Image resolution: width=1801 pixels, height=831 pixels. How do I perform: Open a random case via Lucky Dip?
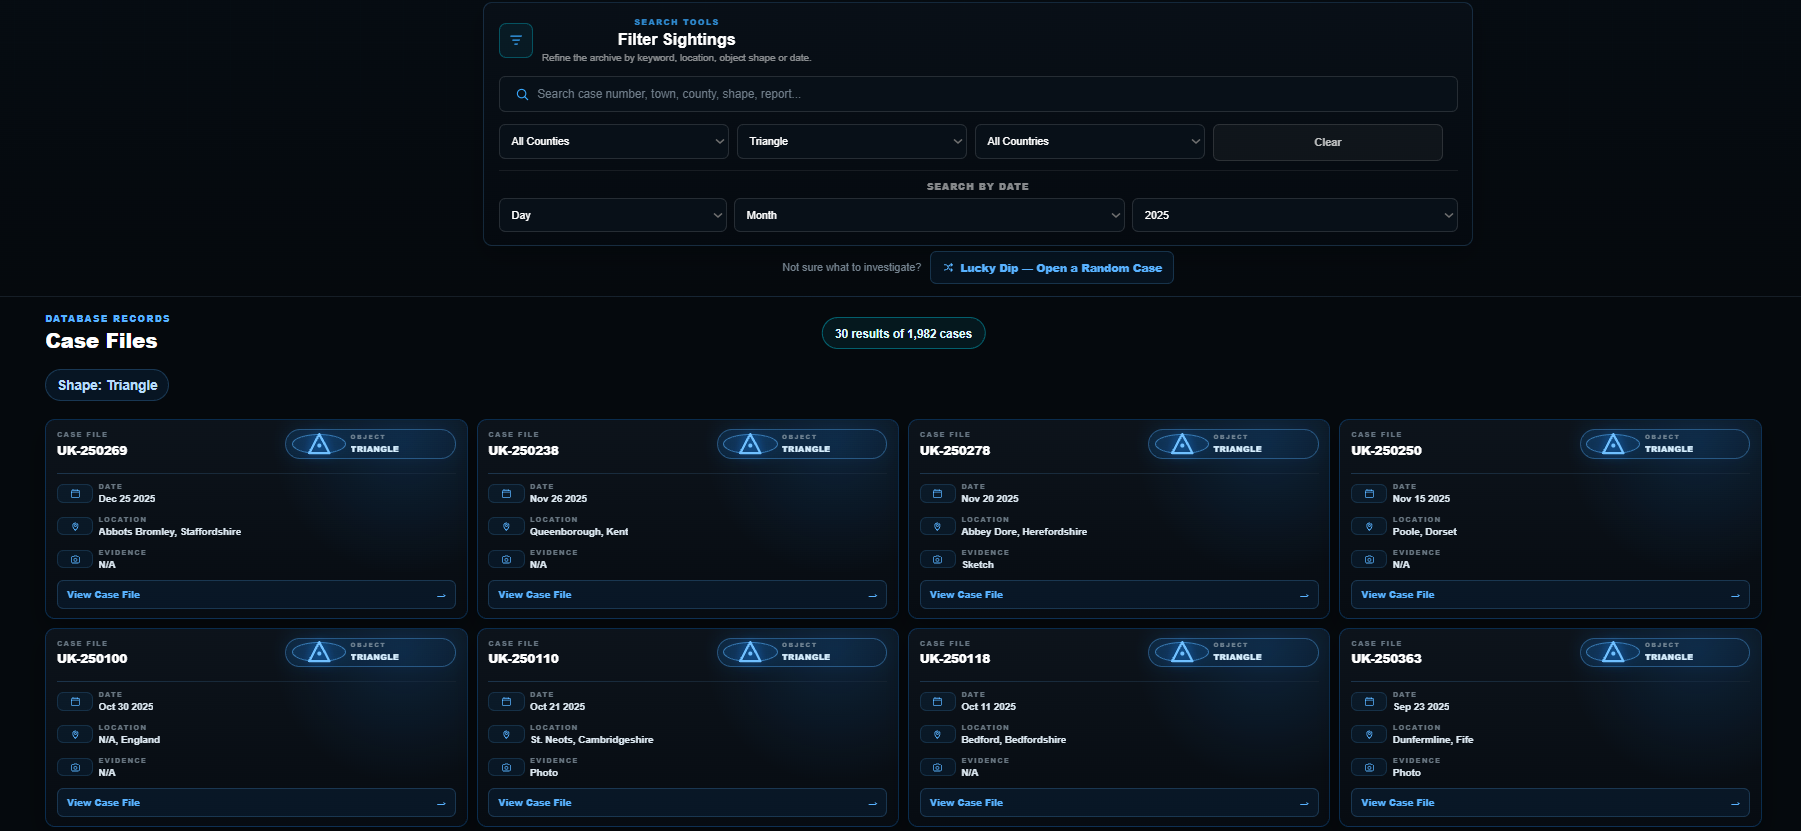pos(1052,268)
